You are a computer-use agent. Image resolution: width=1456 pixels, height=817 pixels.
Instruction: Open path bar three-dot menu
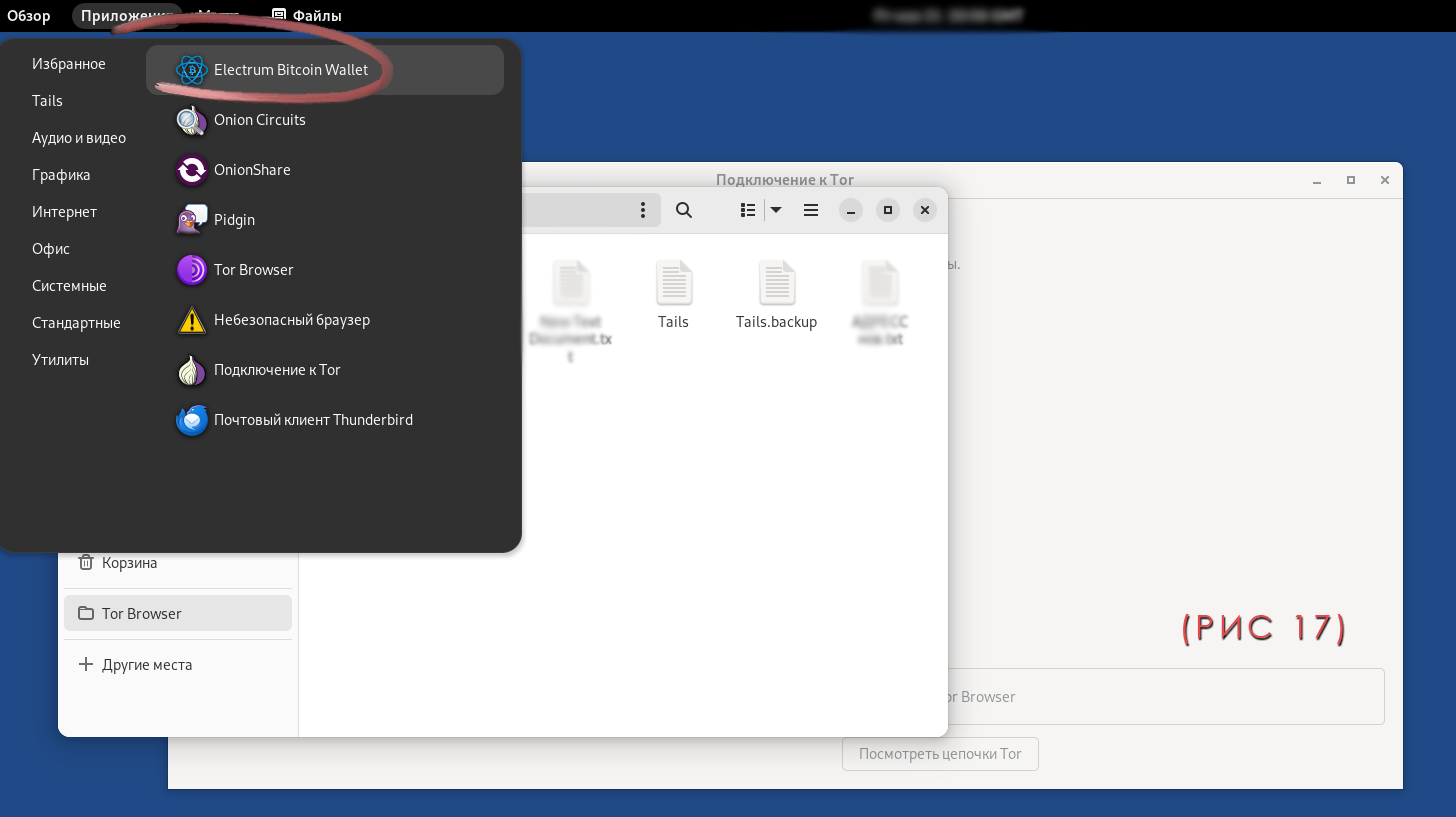pos(643,210)
